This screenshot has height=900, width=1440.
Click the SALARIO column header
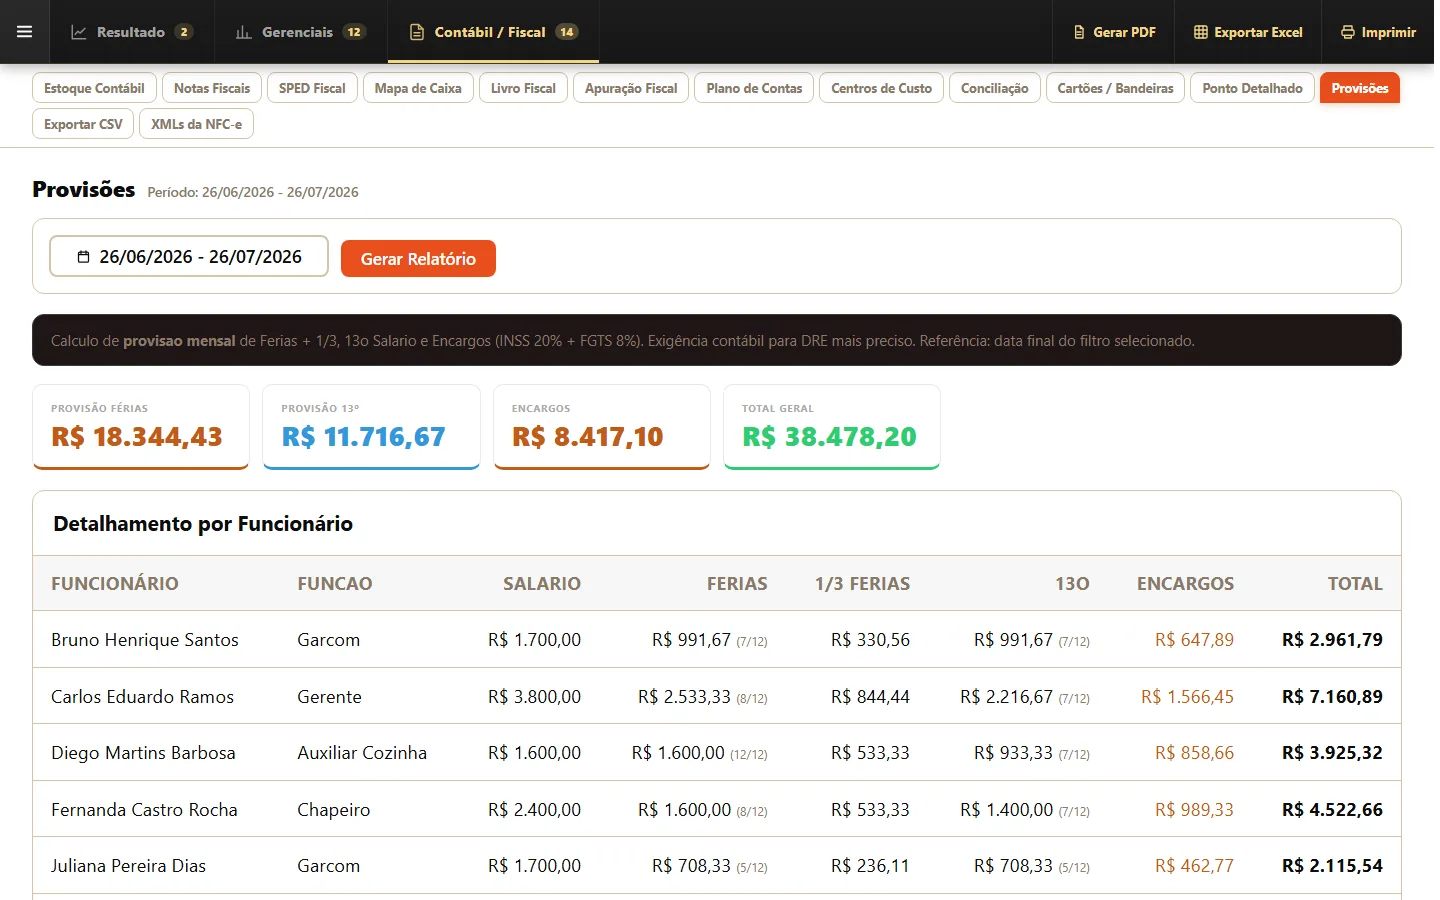[542, 583]
